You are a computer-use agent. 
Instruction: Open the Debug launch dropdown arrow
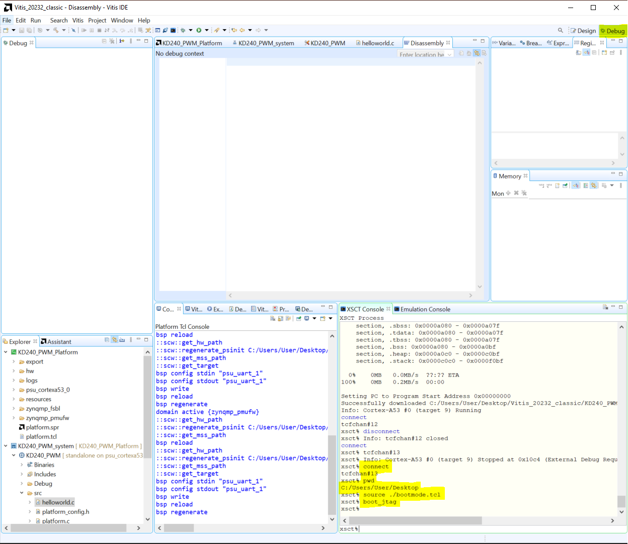[190, 30]
